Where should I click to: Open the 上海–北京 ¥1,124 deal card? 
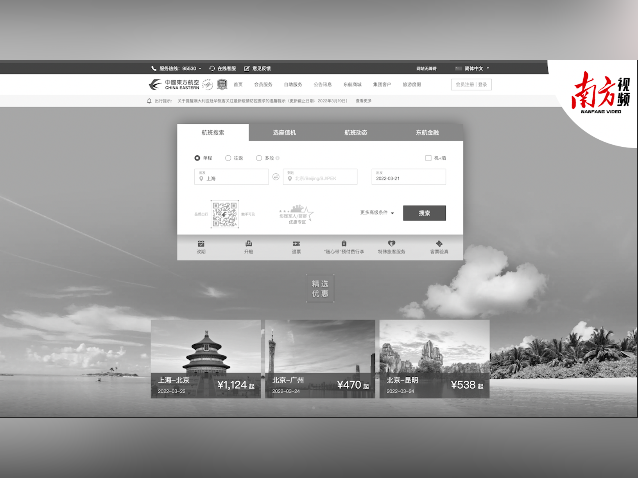tap(206, 359)
